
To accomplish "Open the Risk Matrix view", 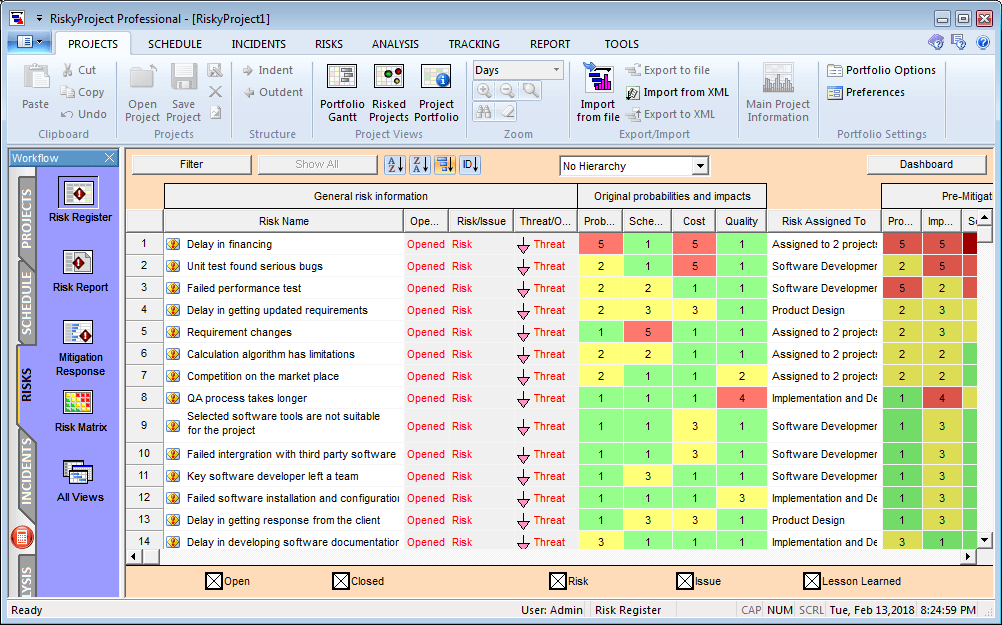I will click(79, 411).
